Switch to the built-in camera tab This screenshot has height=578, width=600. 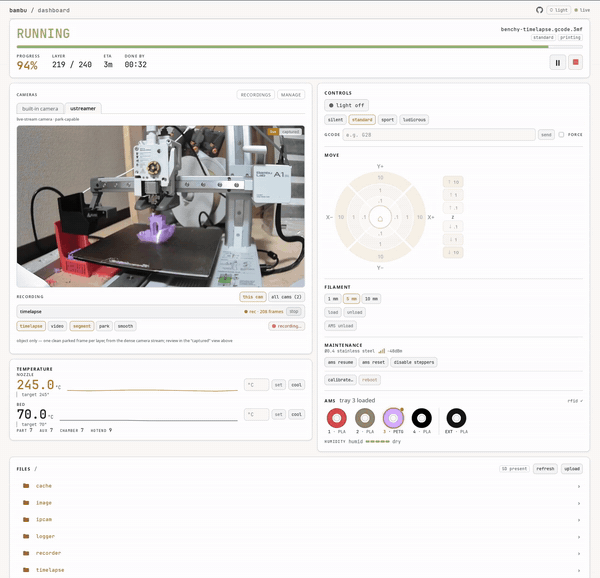point(40,109)
